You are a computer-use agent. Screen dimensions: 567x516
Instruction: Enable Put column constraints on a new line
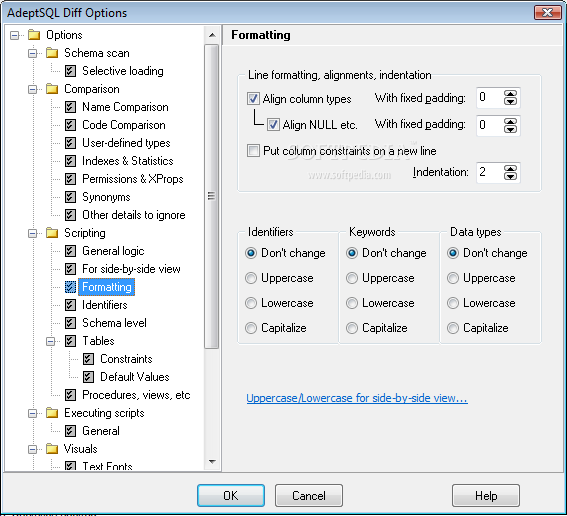click(253, 150)
